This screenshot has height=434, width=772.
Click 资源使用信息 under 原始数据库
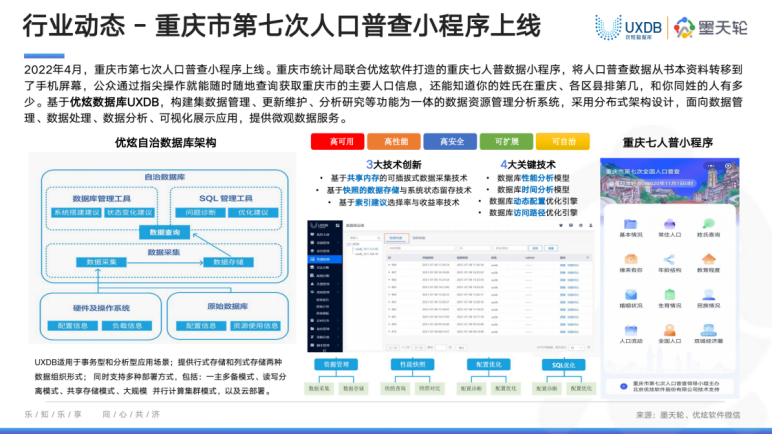[x=255, y=326]
